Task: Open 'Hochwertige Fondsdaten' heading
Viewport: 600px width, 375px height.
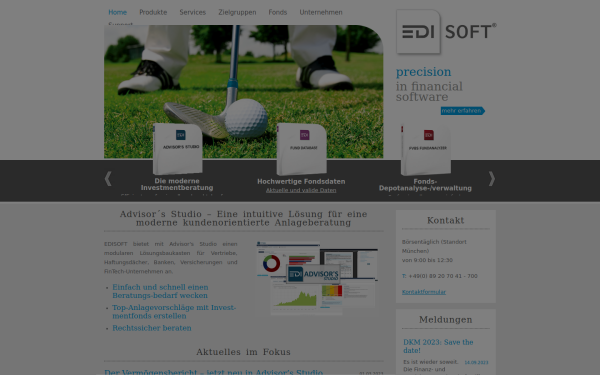Action: [x=301, y=181]
